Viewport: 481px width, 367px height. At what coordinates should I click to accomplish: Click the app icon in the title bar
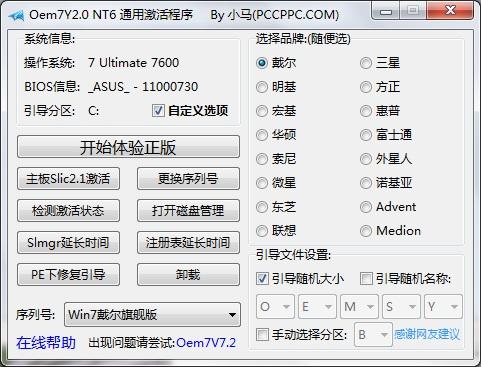tap(16, 15)
